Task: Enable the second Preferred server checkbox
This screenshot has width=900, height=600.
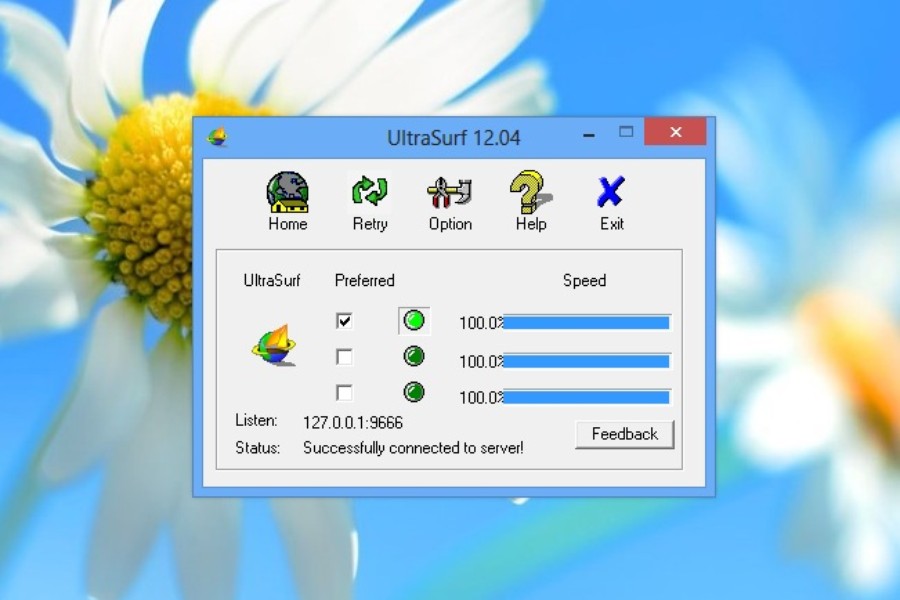Action: (x=344, y=357)
